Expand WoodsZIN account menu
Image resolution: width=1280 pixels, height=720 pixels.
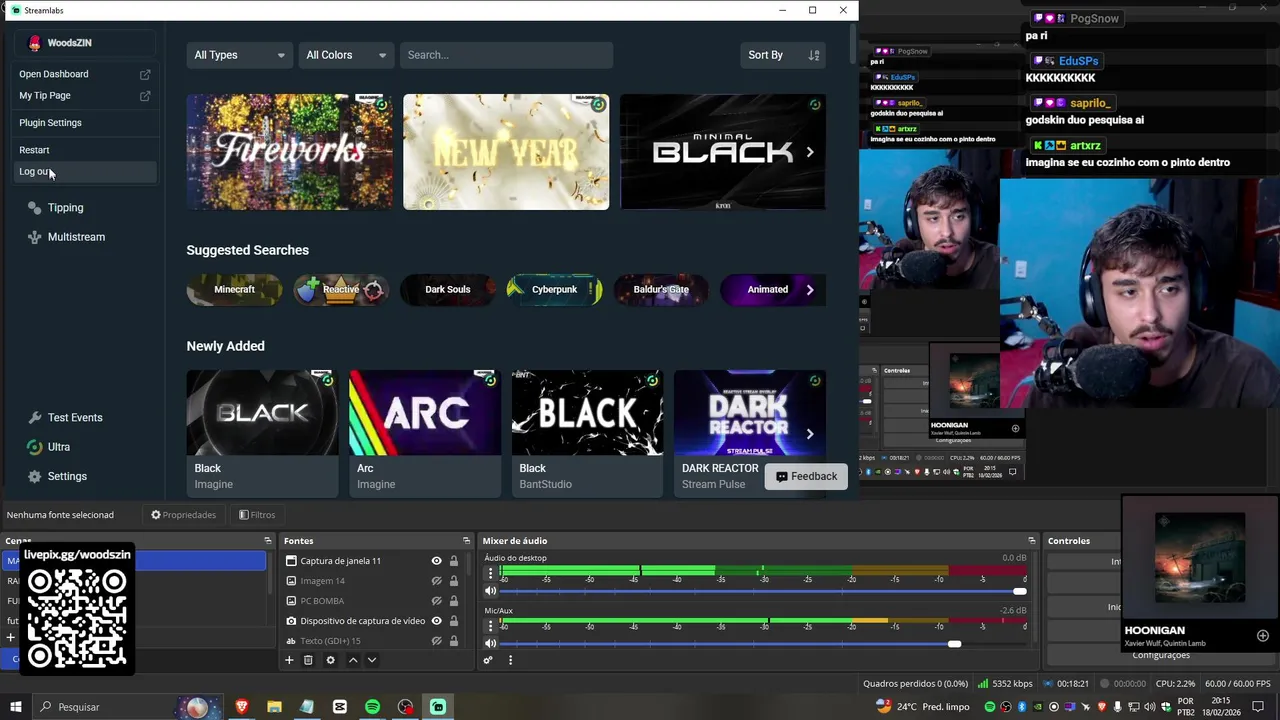(x=85, y=43)
